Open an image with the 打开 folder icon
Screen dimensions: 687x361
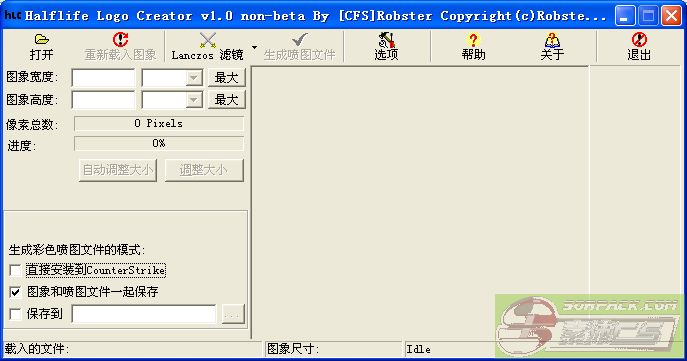click(x=42, y=39)
